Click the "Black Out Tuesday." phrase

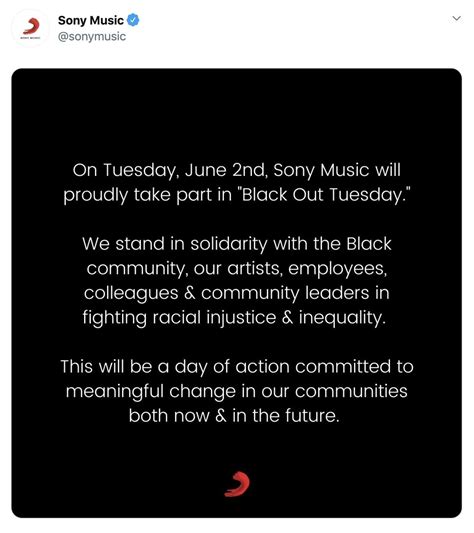click(x=325, y=195)
